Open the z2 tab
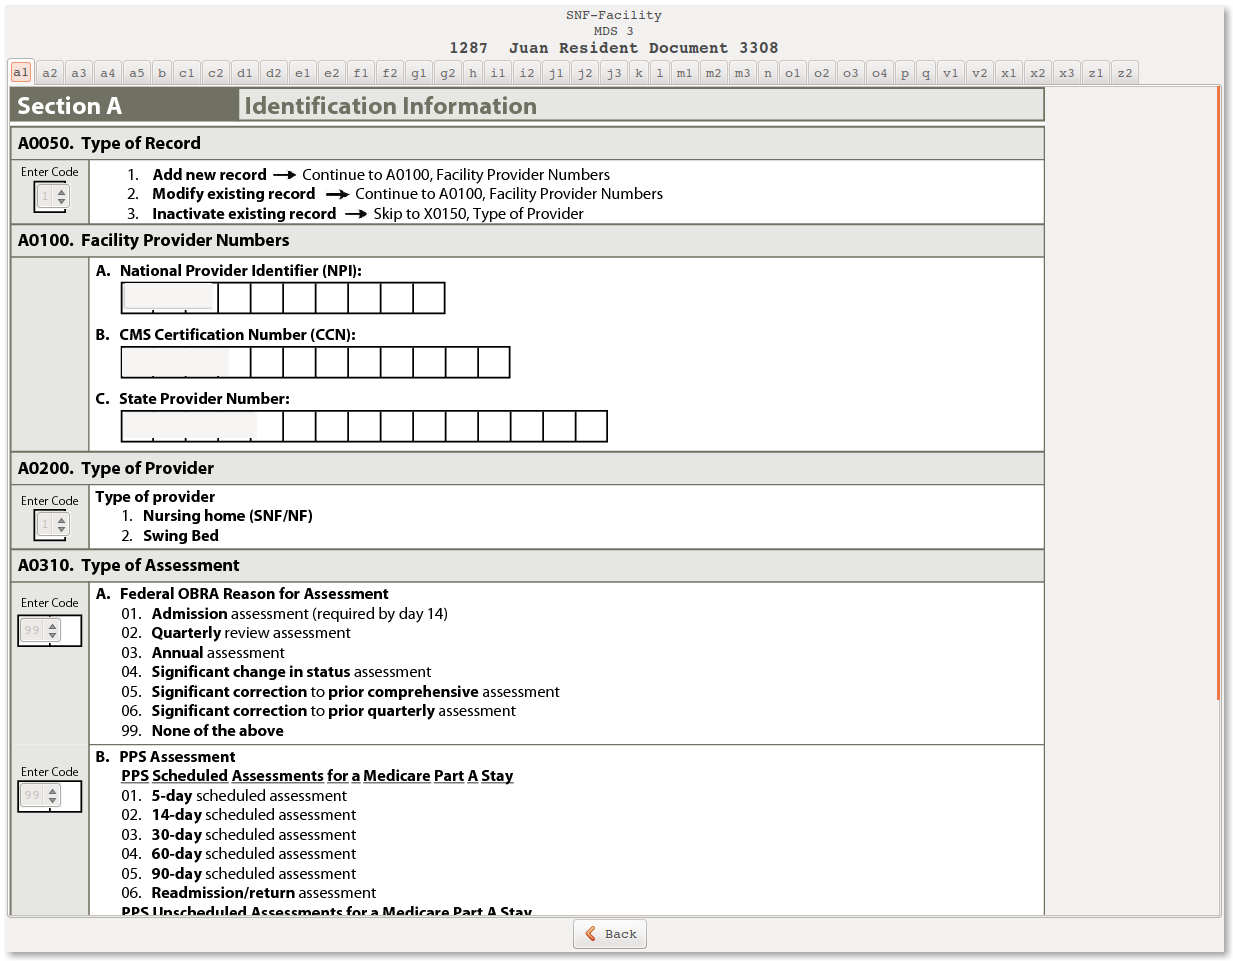 click(1125, 73)
